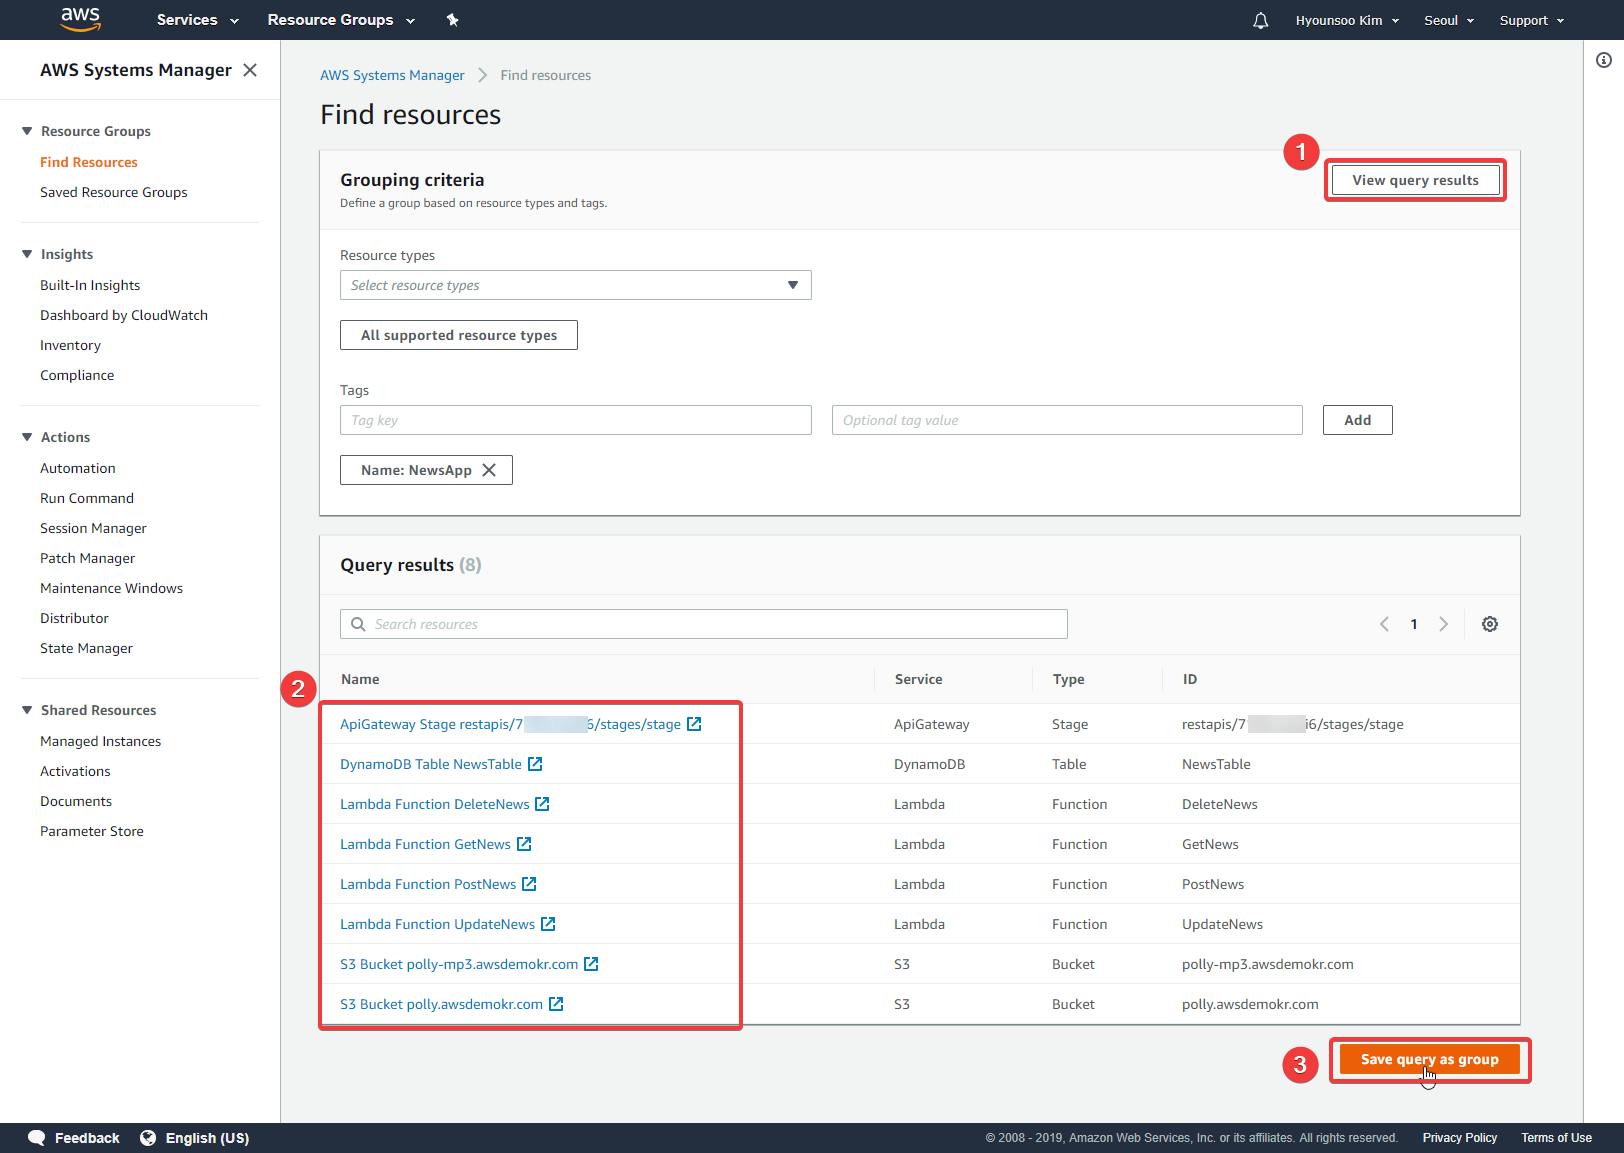Collapse the Shared Resources sidebar section
The image size is (1624, 1153).
click(x=27, y=710)
